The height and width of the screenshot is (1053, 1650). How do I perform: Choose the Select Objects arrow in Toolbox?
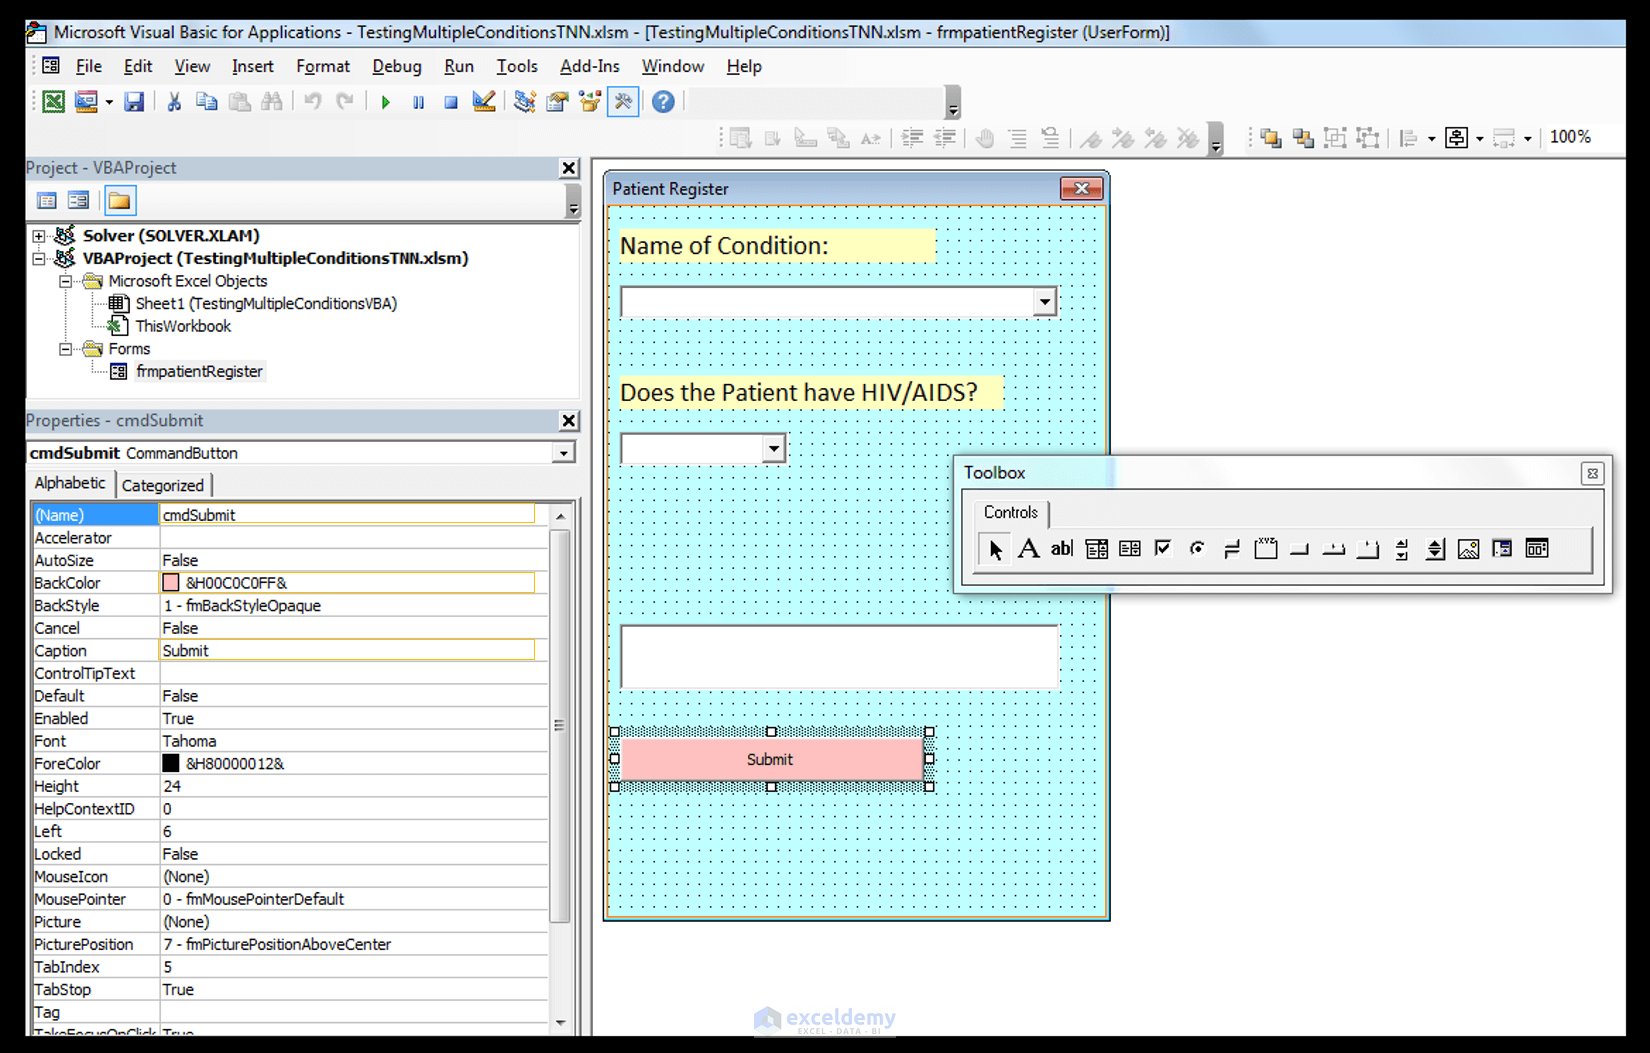[x=995, y=549]
